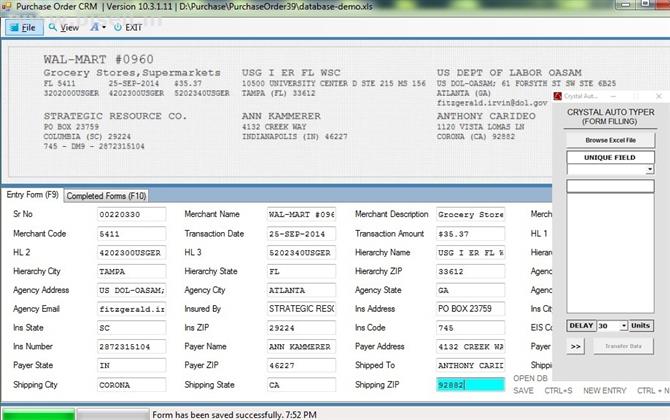The height and width of the screenshot is (420, 670).
Task: Select the Hierarchy City field TAMPA
Action: point(131,271)
